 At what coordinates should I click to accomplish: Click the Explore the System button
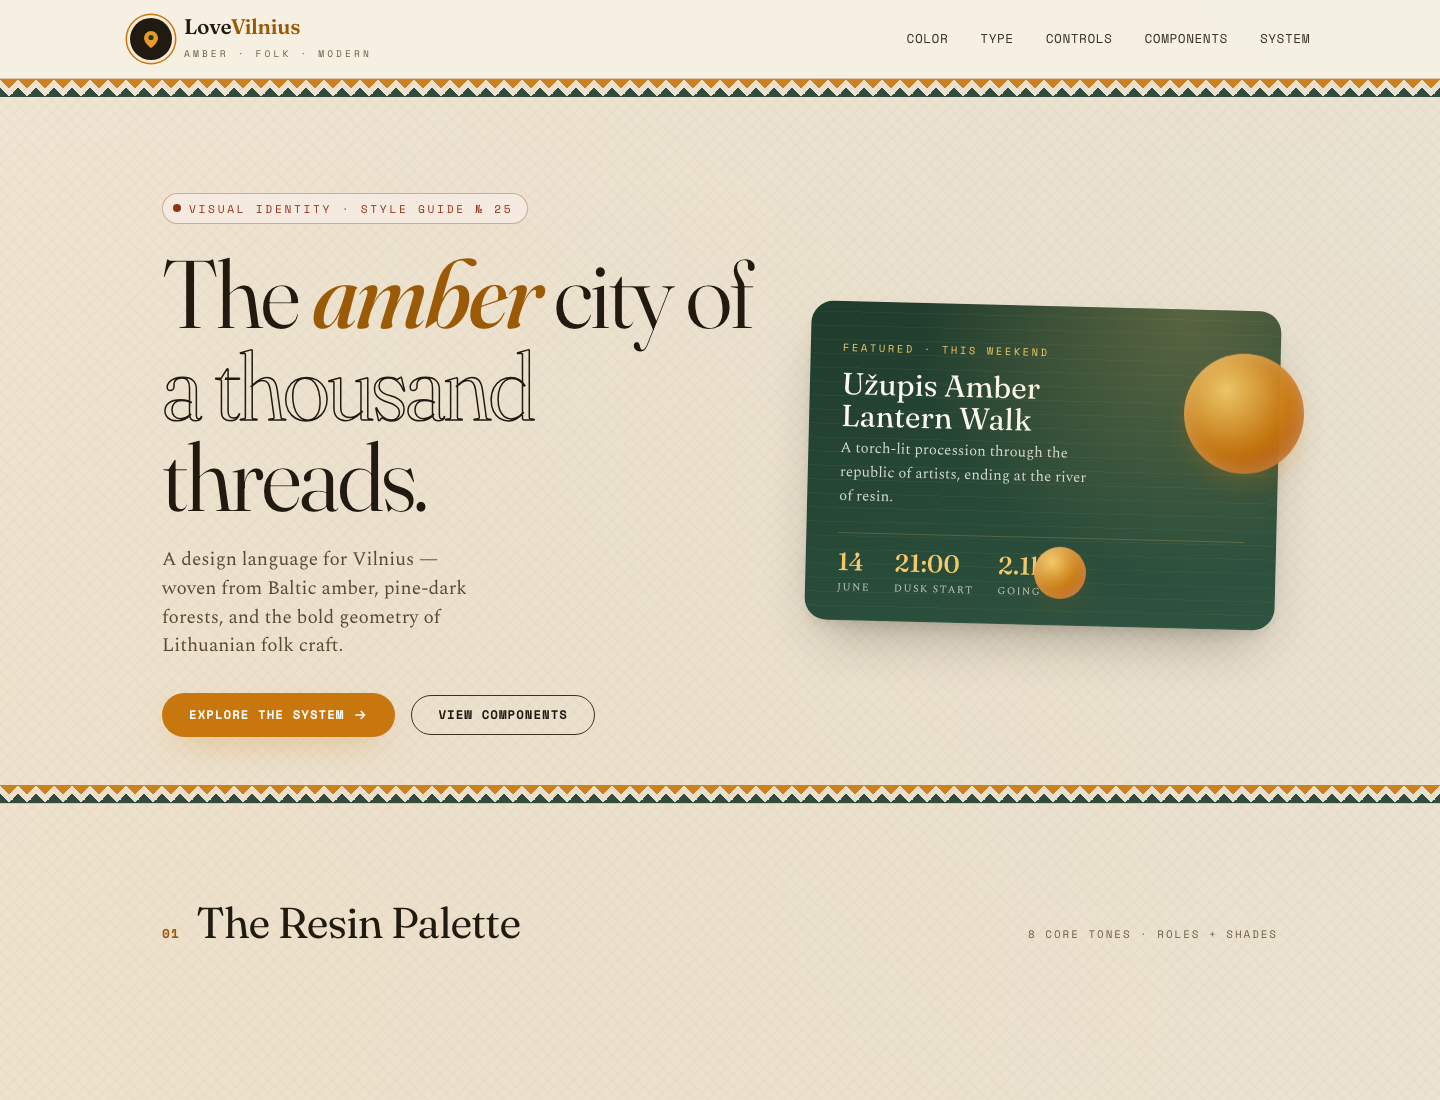[x=278, y=715]
